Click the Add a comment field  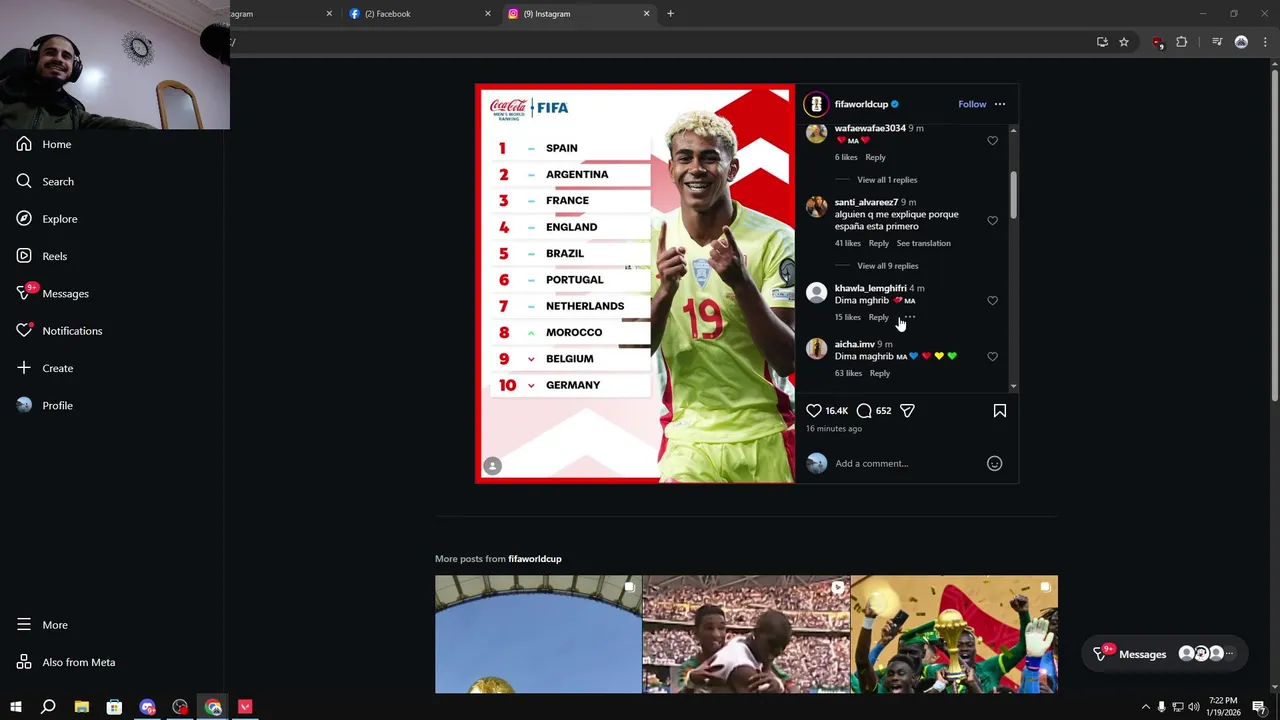click(905, 463)
